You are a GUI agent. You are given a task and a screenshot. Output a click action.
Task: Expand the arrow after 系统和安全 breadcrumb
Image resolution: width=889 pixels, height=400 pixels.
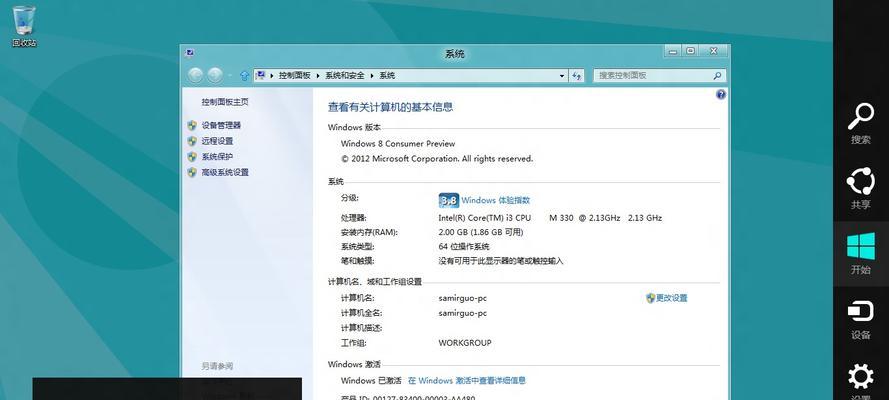tap(372, 75)
